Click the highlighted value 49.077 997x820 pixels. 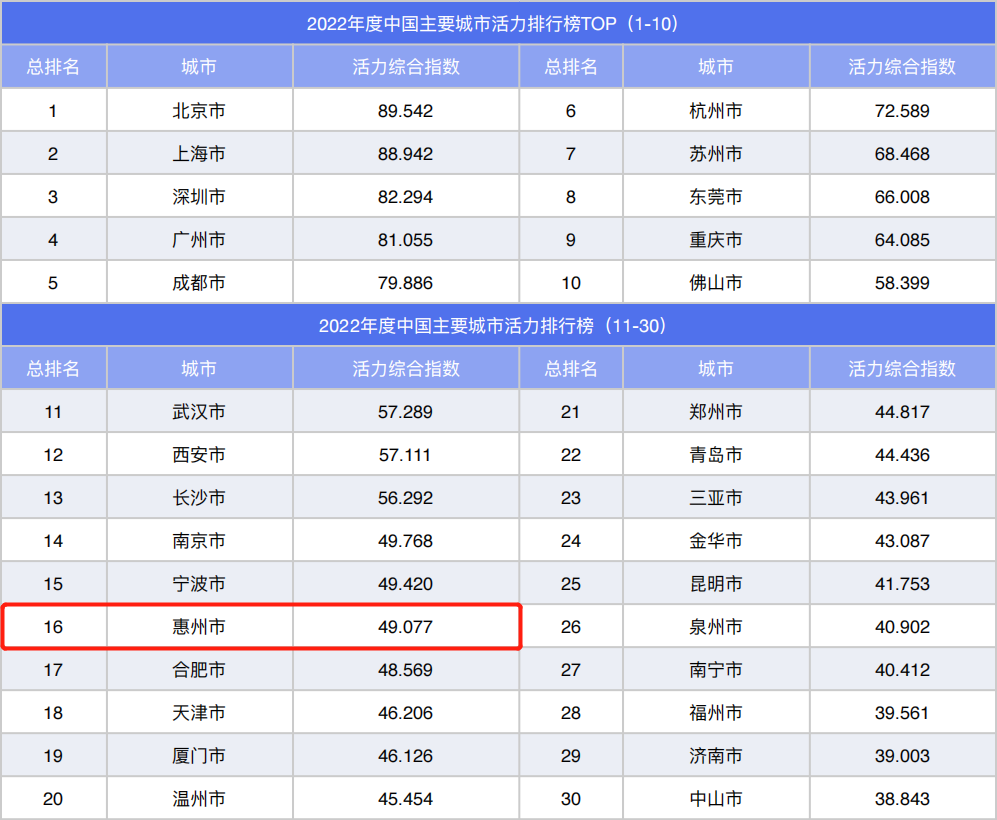coord(405,628)
